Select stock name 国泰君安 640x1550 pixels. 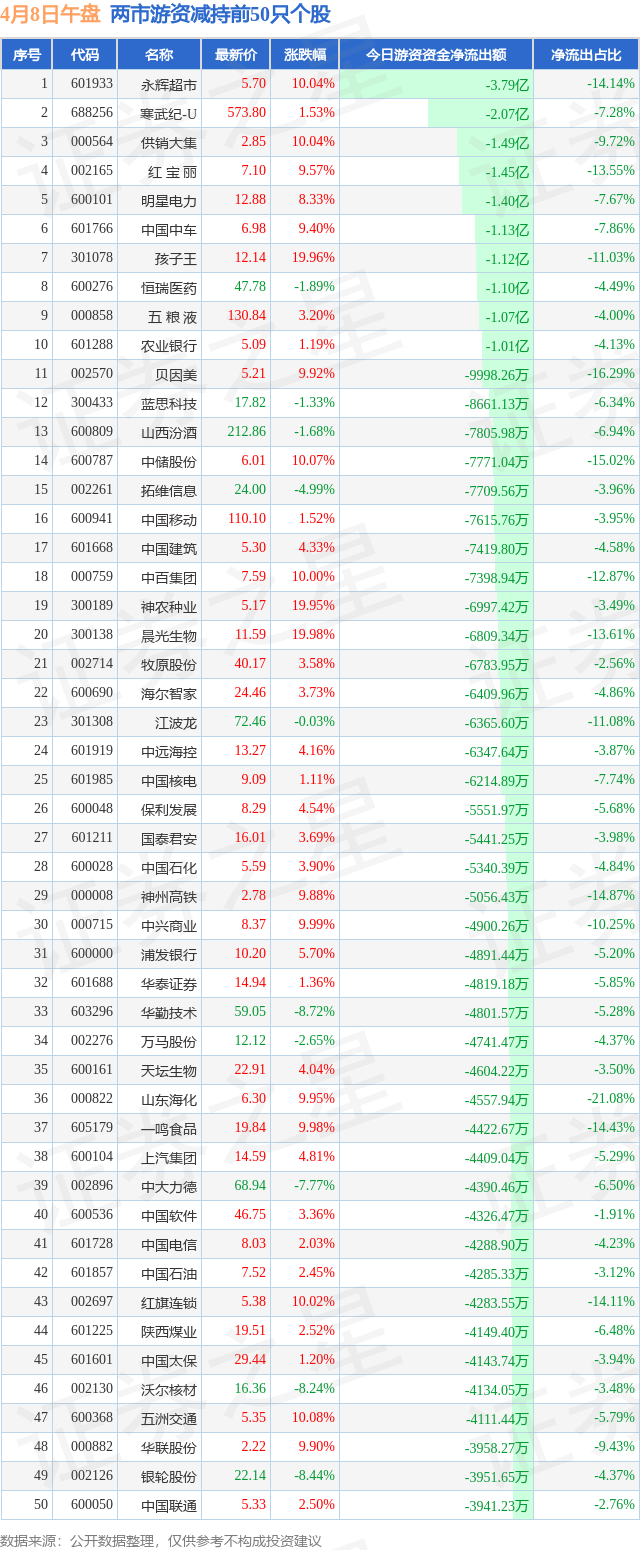click(x=170, y=839)
